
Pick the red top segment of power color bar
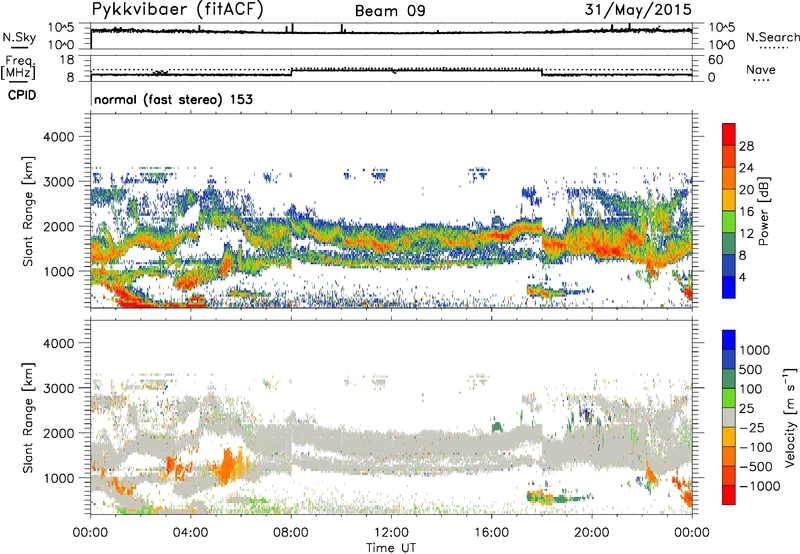(x=729, y=134)
